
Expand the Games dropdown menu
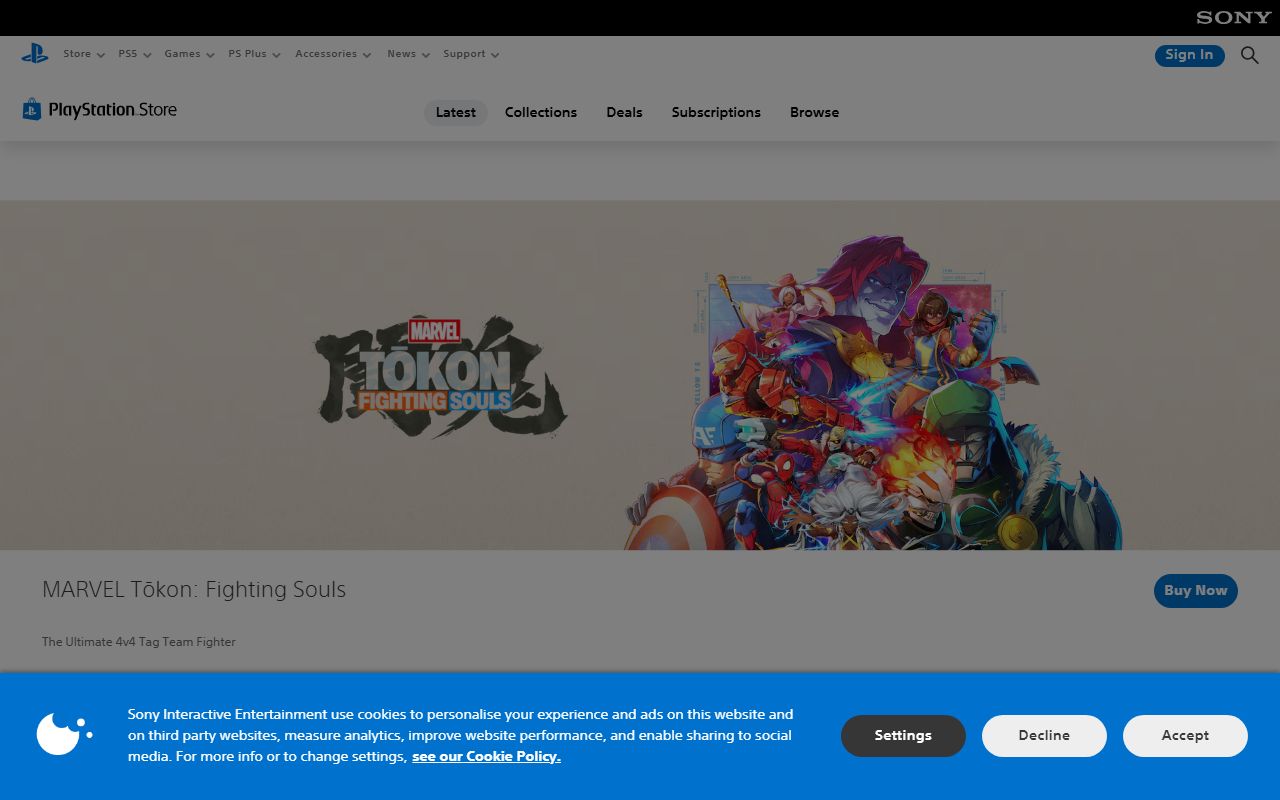pos(190,54)
